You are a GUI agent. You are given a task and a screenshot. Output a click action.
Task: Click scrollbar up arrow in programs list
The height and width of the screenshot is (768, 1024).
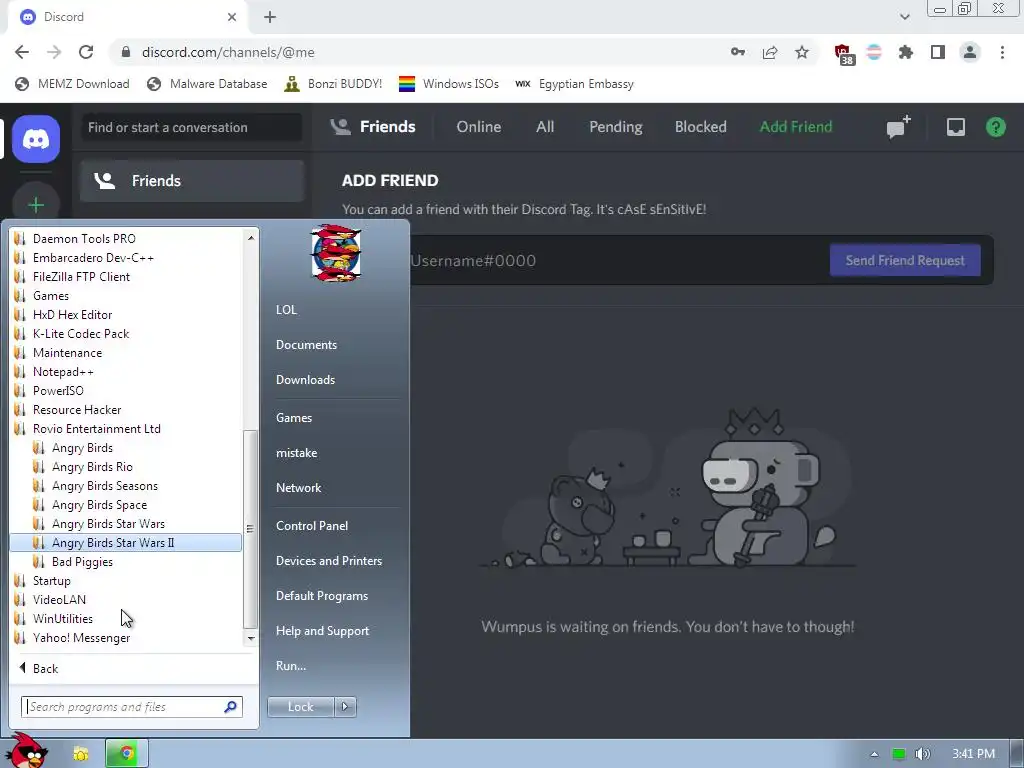251,238
